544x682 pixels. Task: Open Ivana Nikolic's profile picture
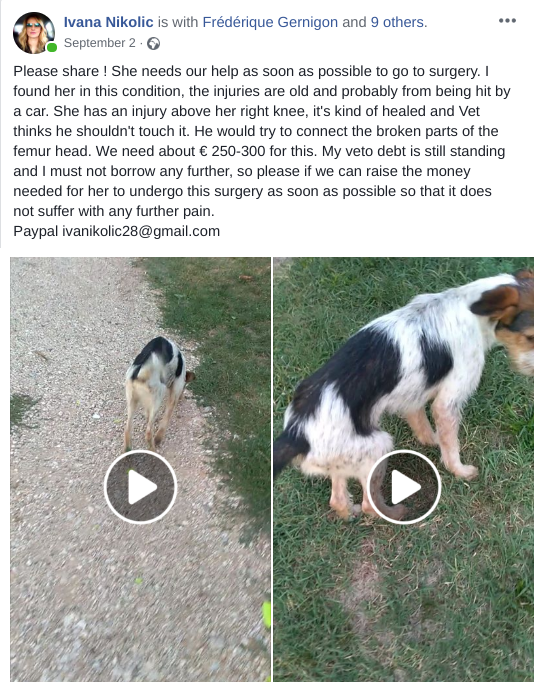pyautogui.click(x=34, y=33)
